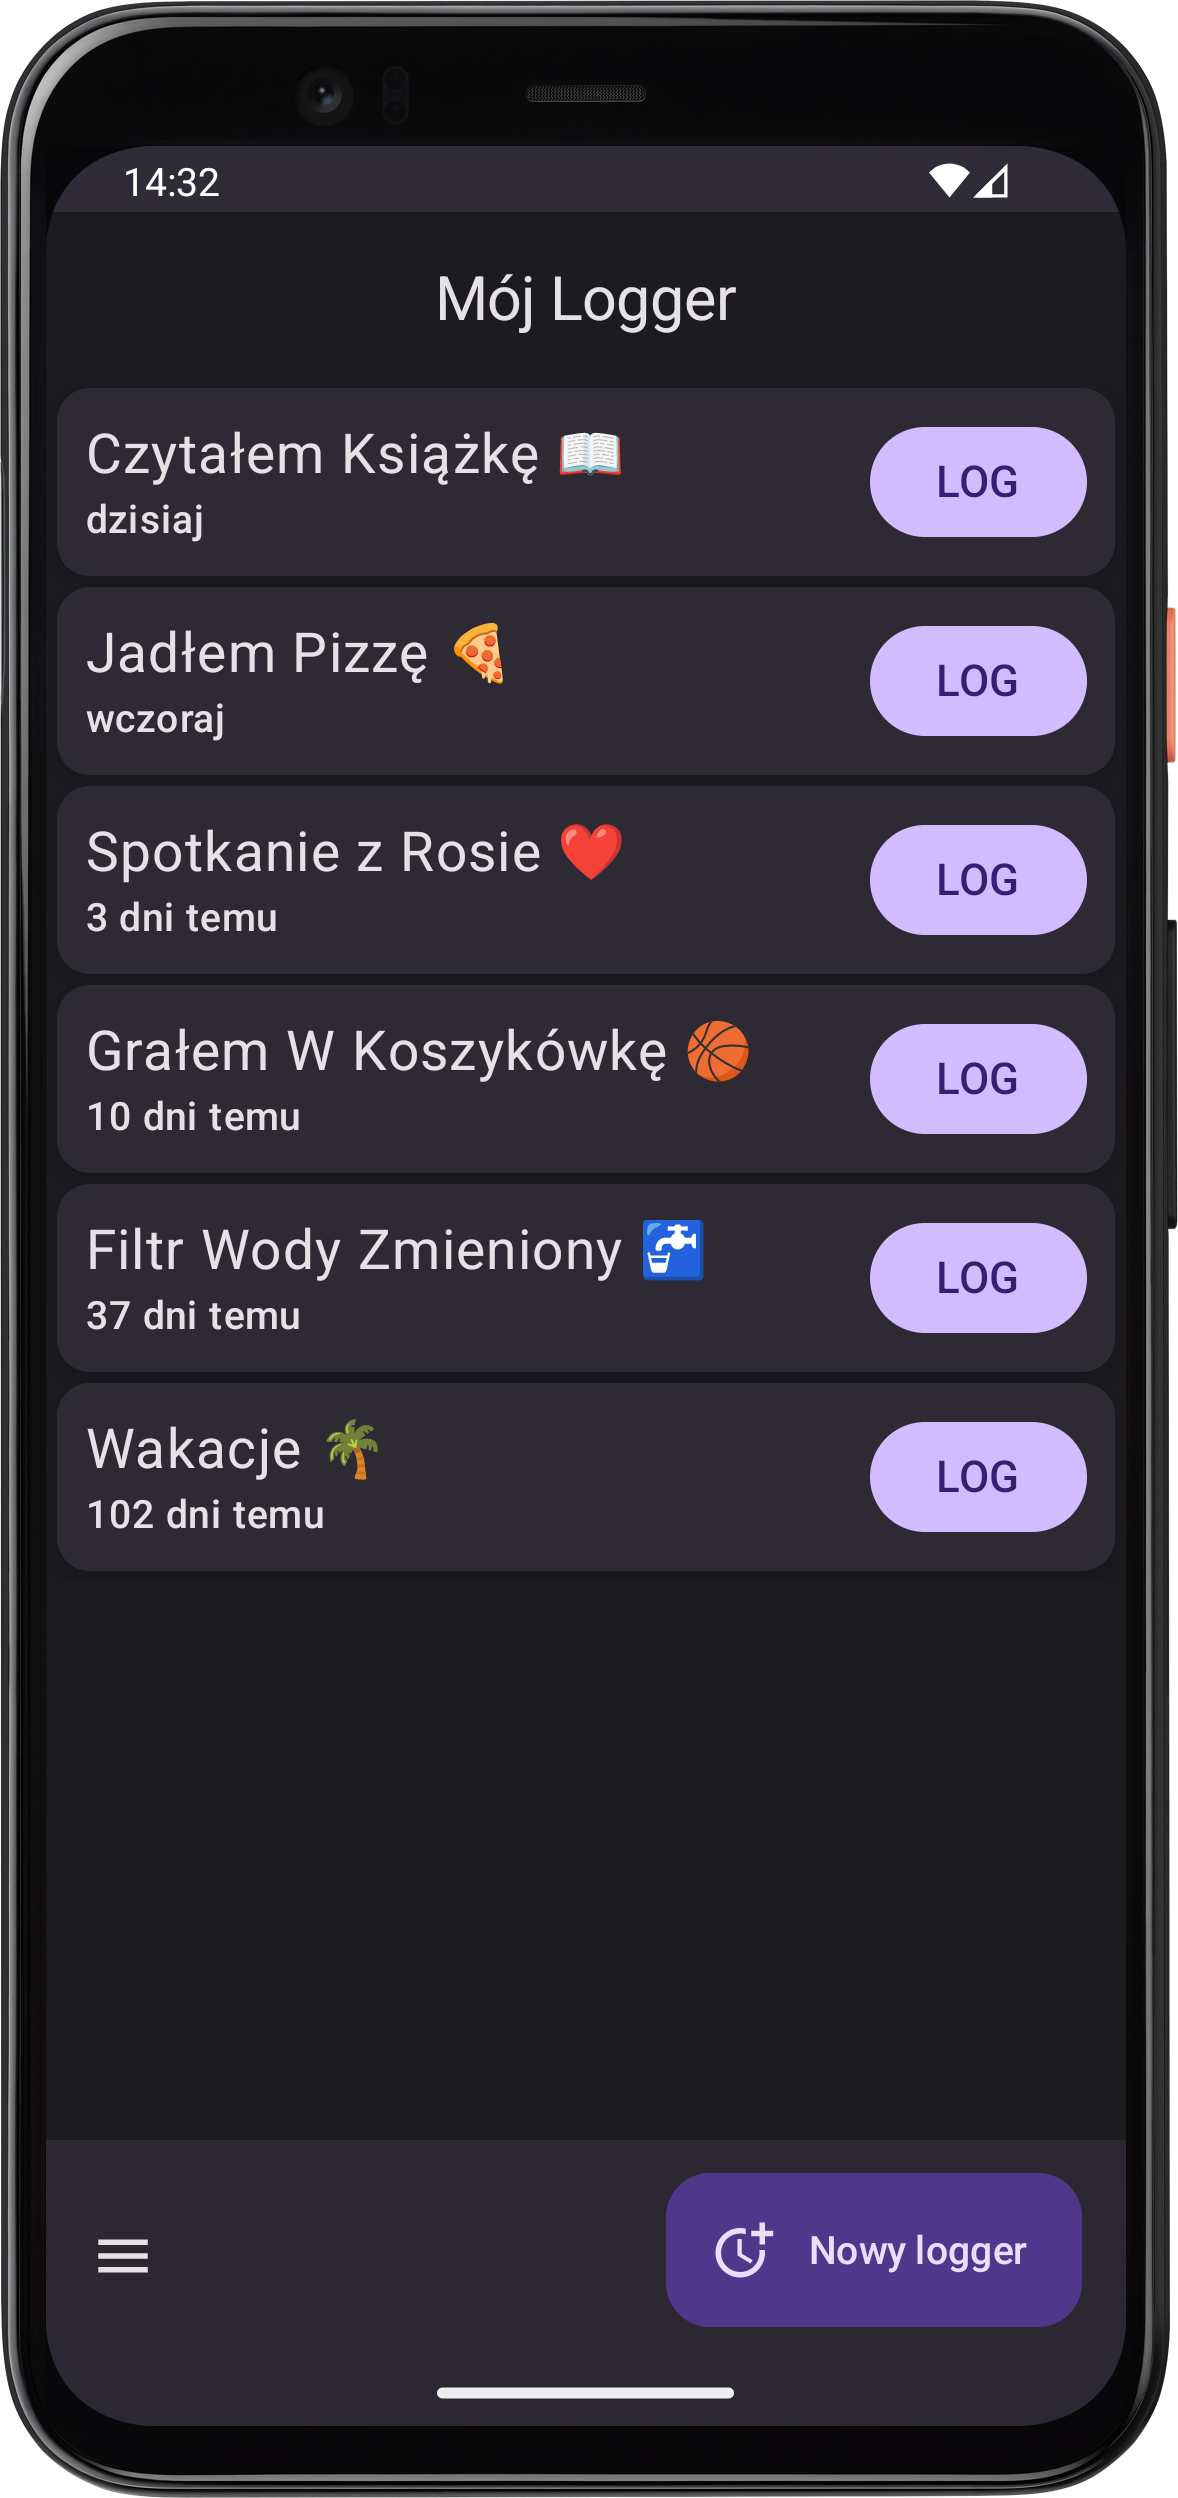This screenshot has height=2498, width=1178.
Task: Tap the clock-plus icon in Nowy logger
Action: 744,2250
